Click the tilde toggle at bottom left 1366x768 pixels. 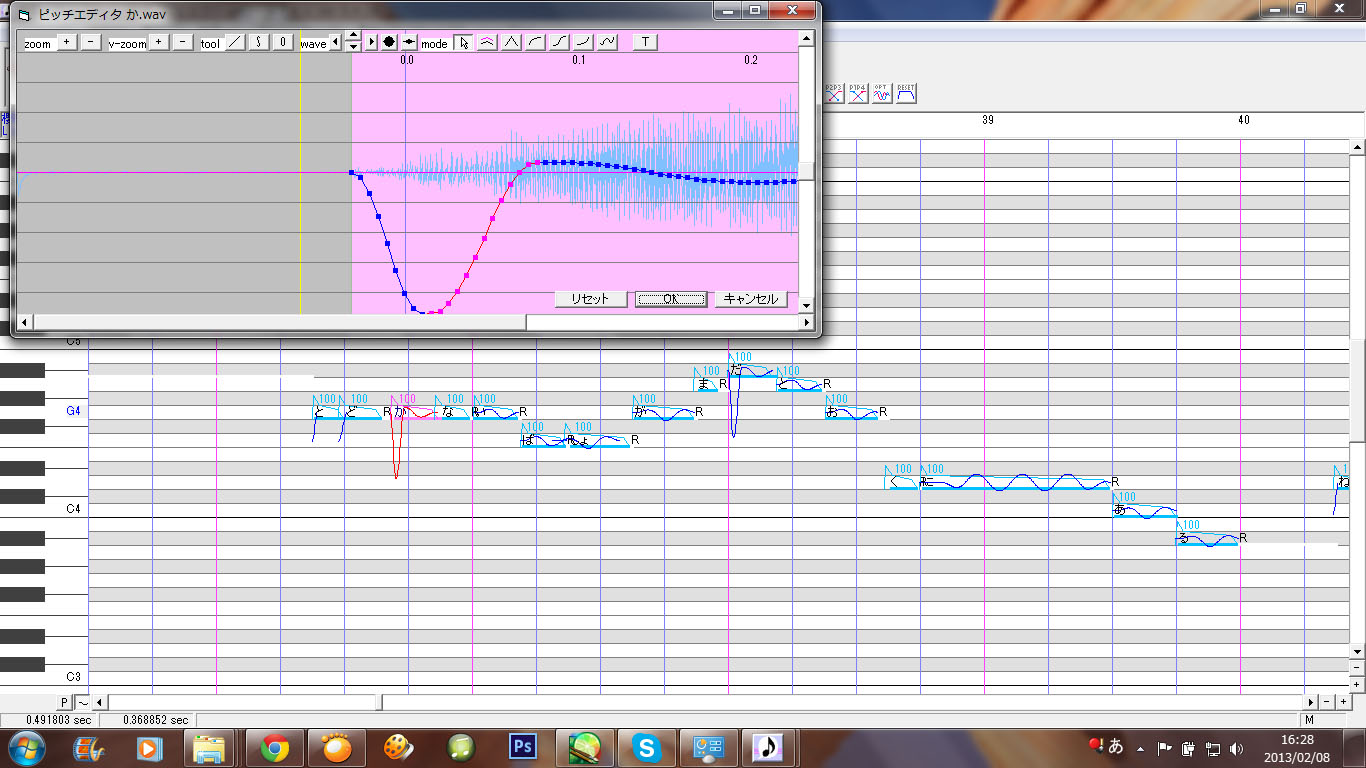coord(82,702)
